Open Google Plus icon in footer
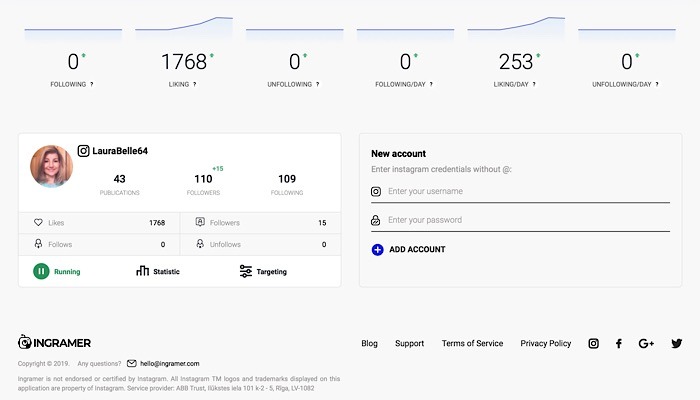Viewport: 700px width, 400px height. (x=646, y=343)
